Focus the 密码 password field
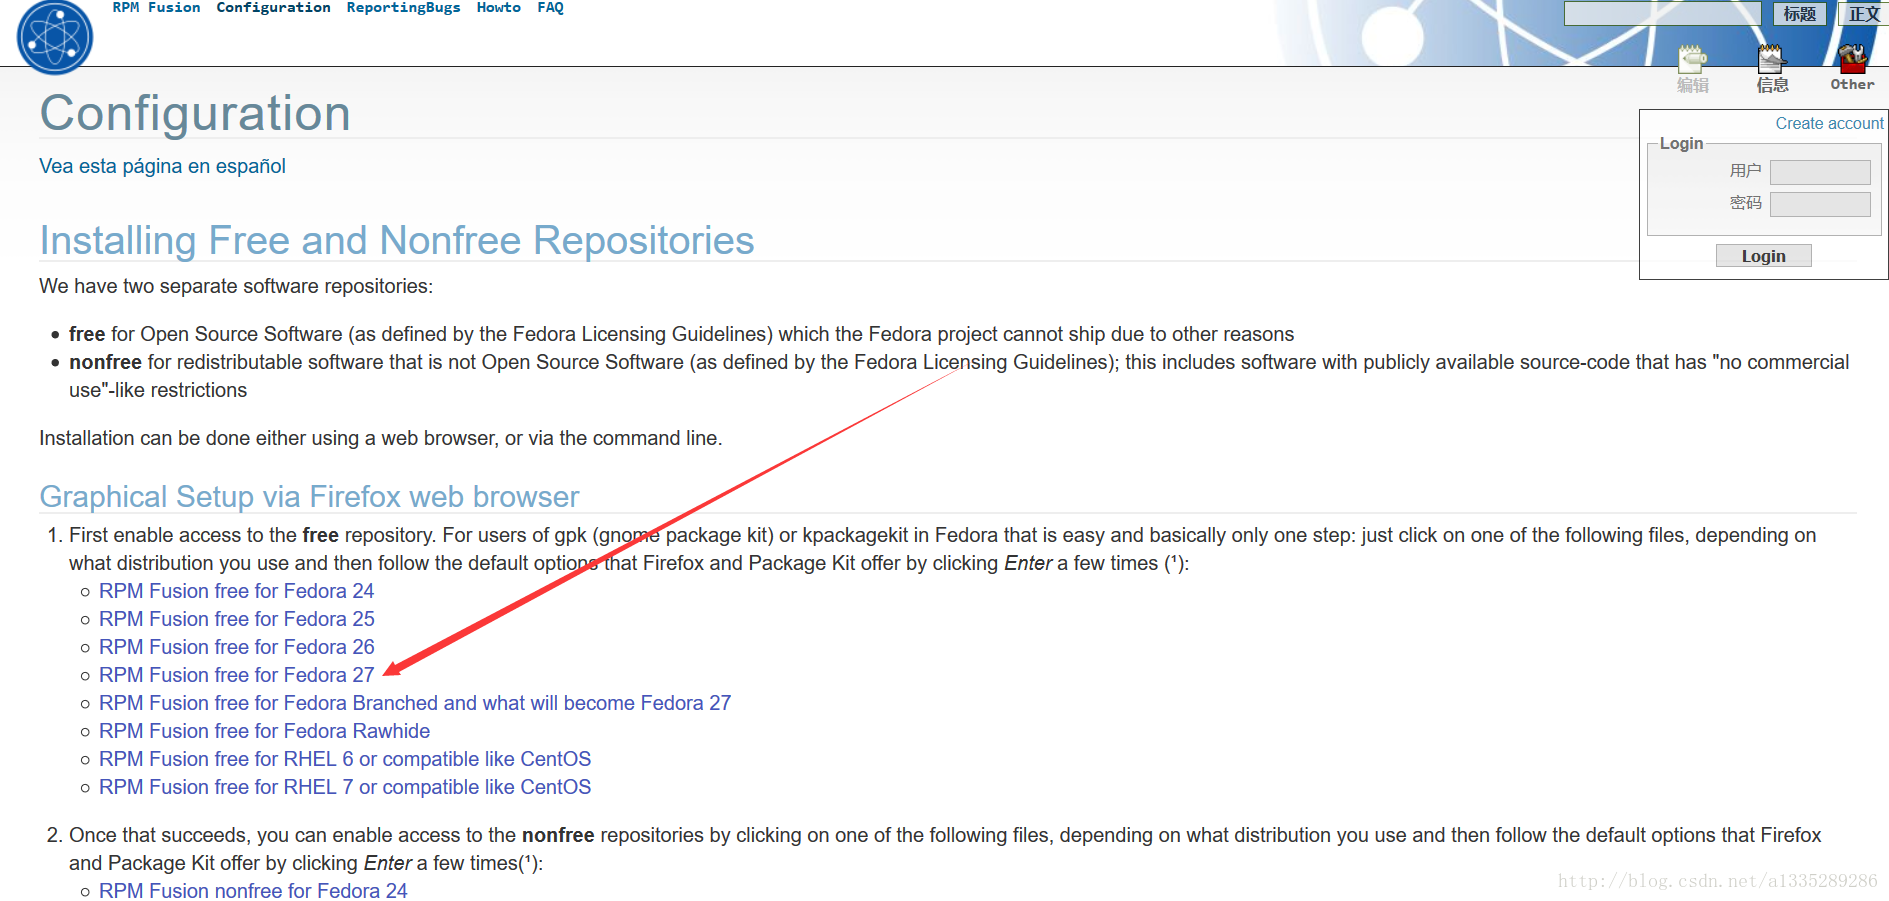 click(1820, 204)
